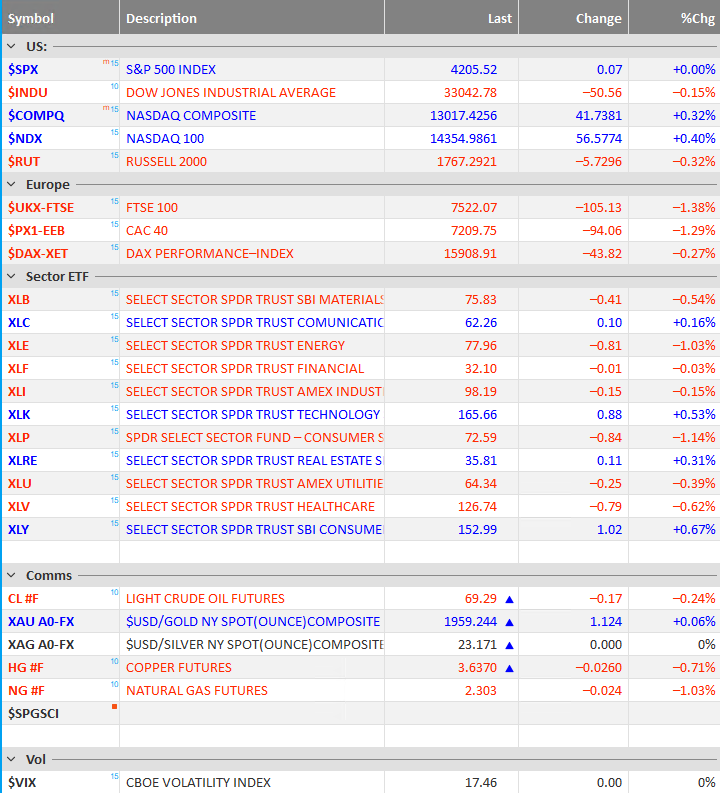Image resolution: width=720 pixels, height=793 pixels.
Task: Select the $INDU symbol
Action: click(28, 93)
